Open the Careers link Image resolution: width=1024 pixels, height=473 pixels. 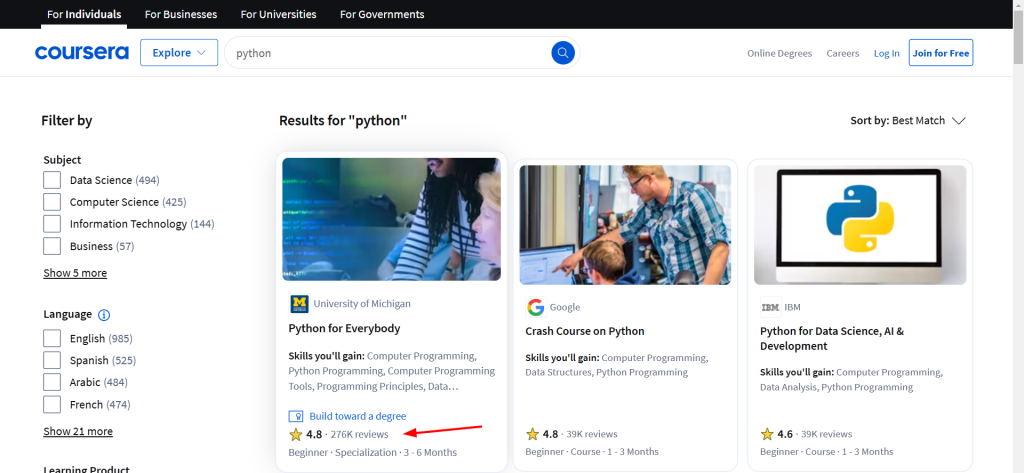click(842, 54)
